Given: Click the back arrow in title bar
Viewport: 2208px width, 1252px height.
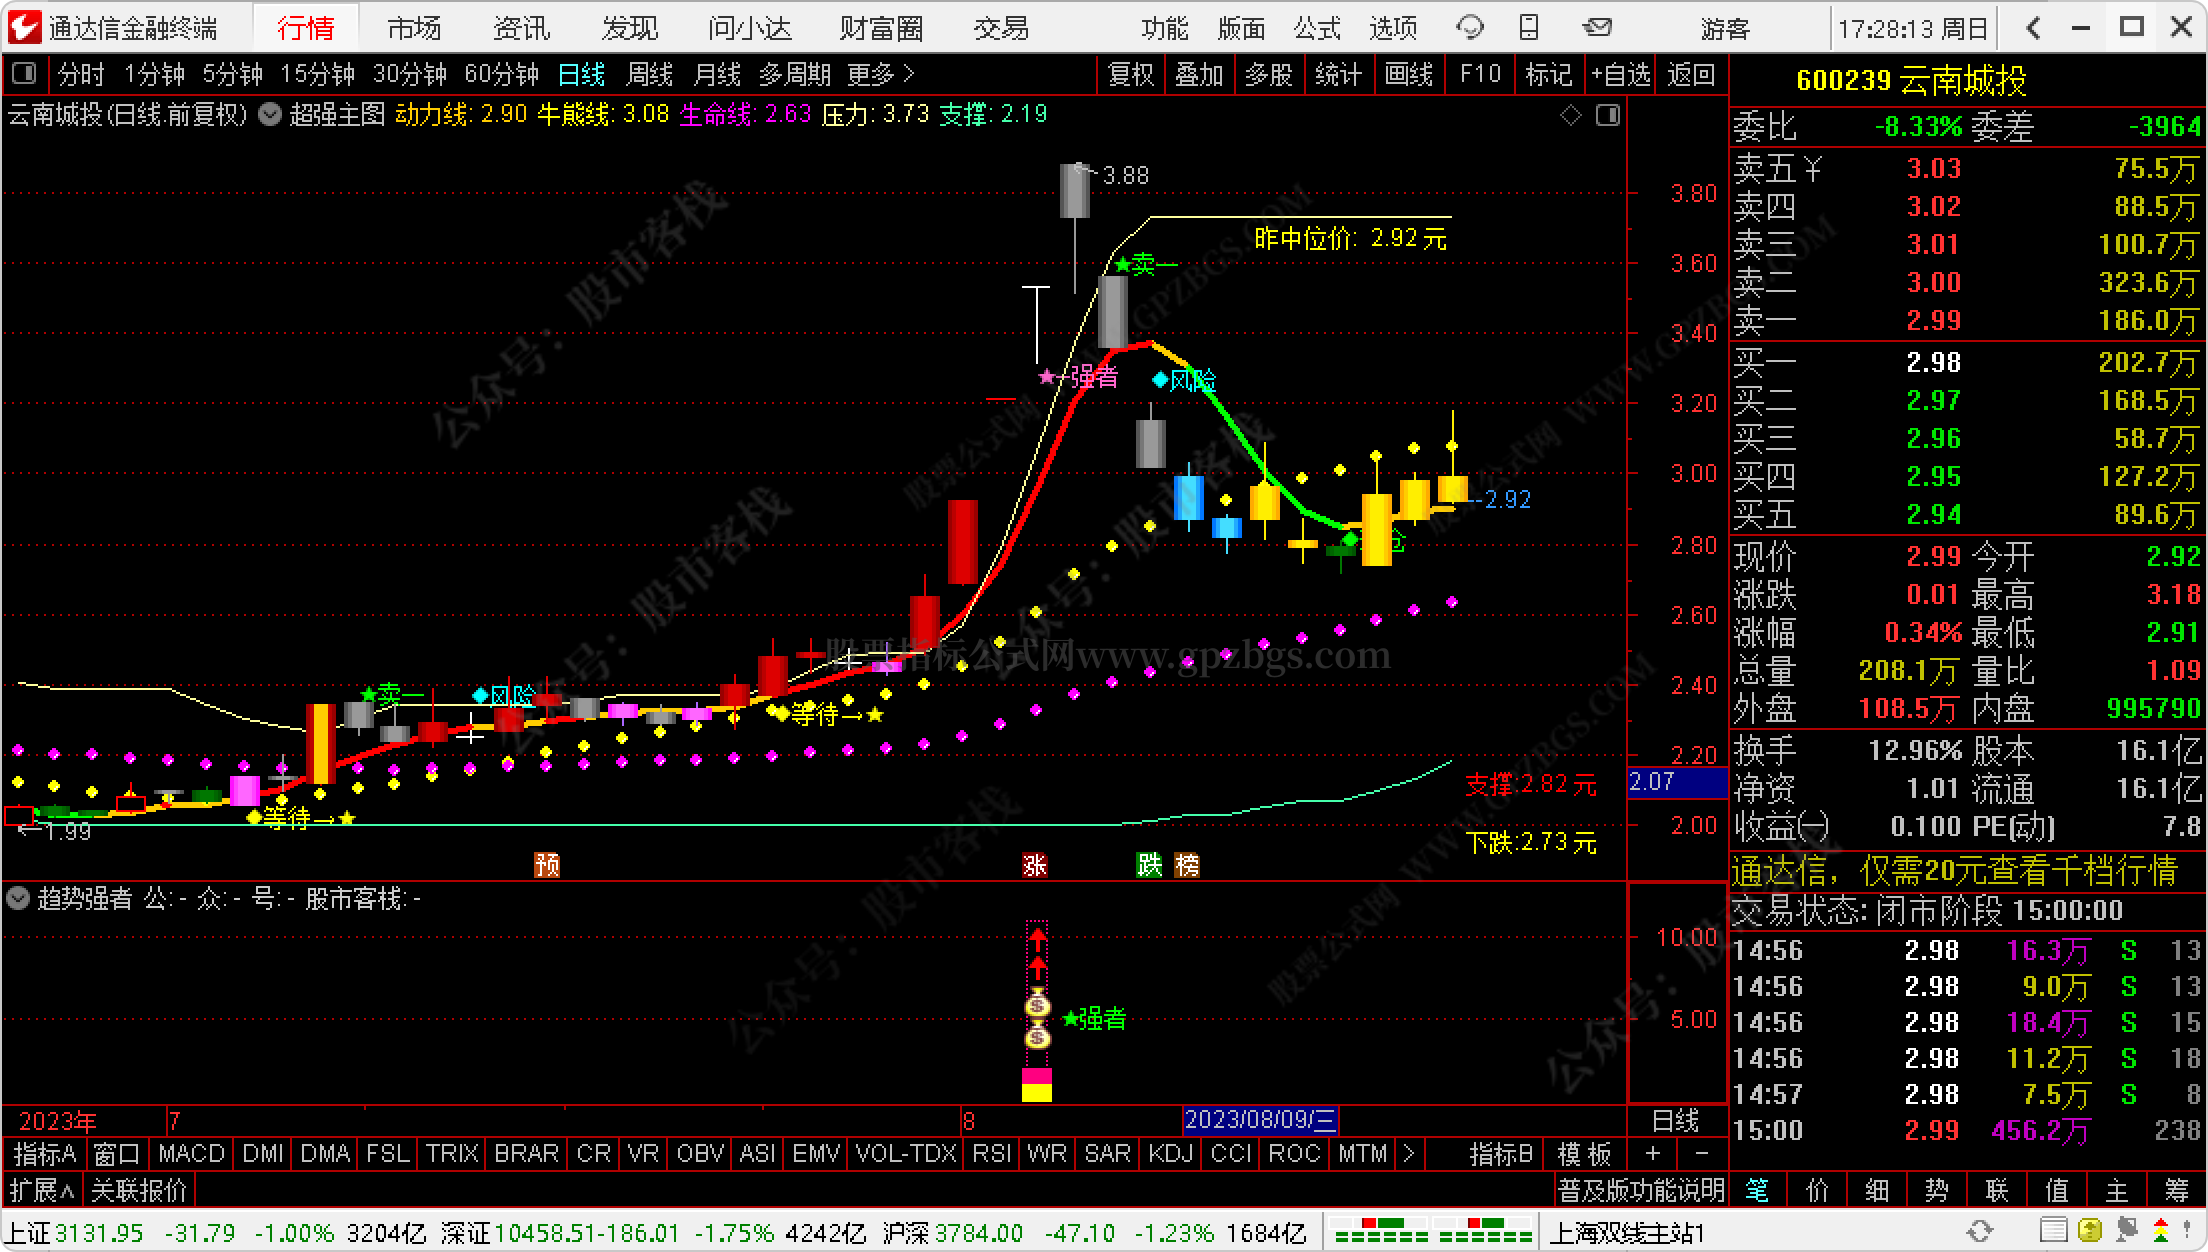Looking at the screenshot, I should (x=2032, y=28).
